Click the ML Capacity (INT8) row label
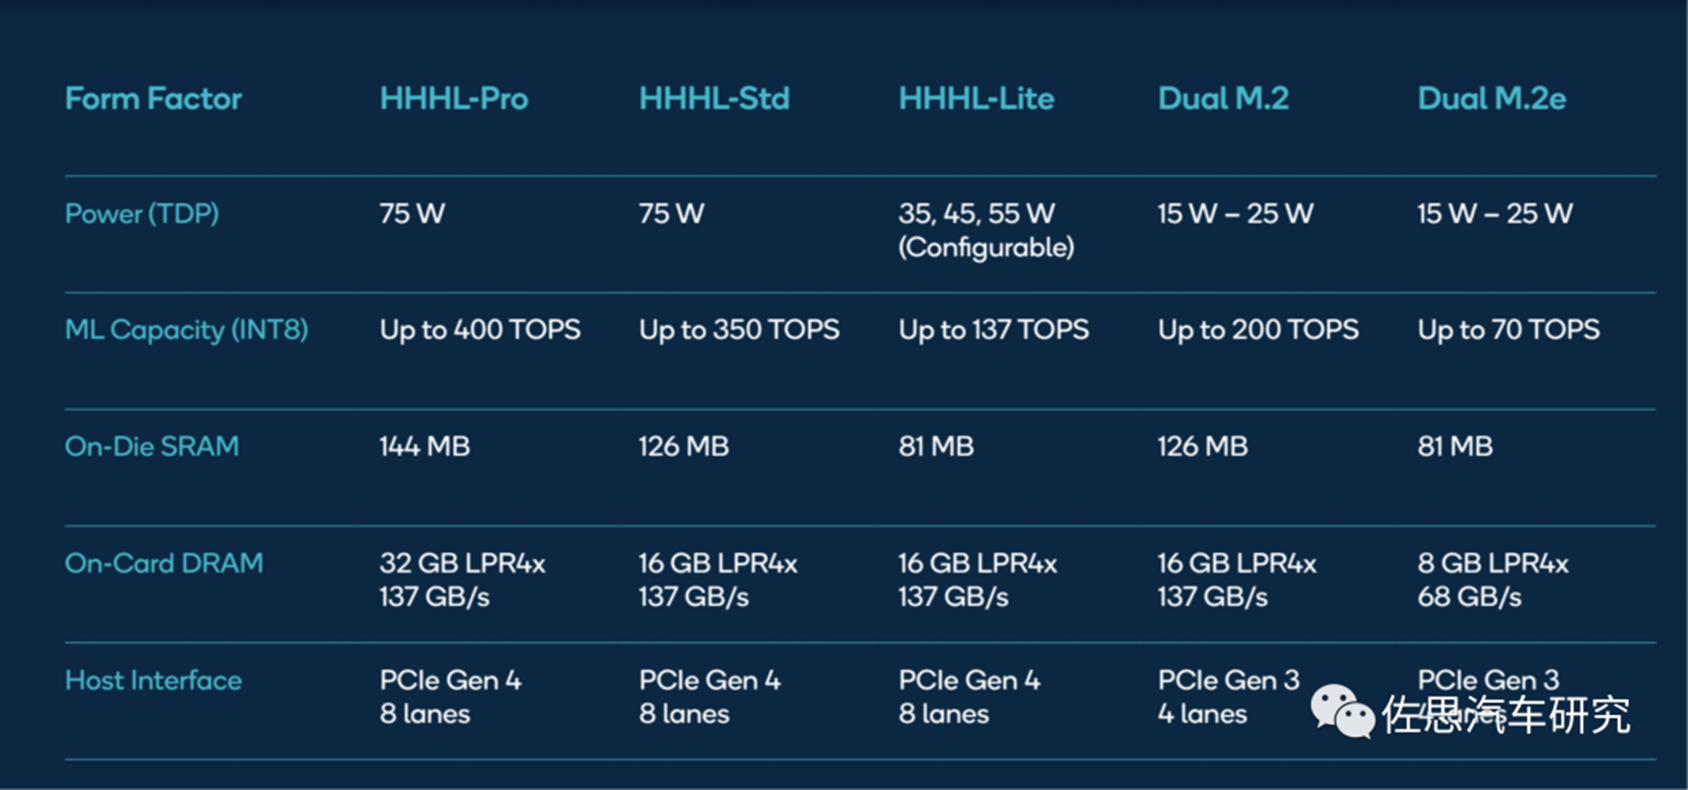Screen dimensions: 1688x790 (186, 330)
